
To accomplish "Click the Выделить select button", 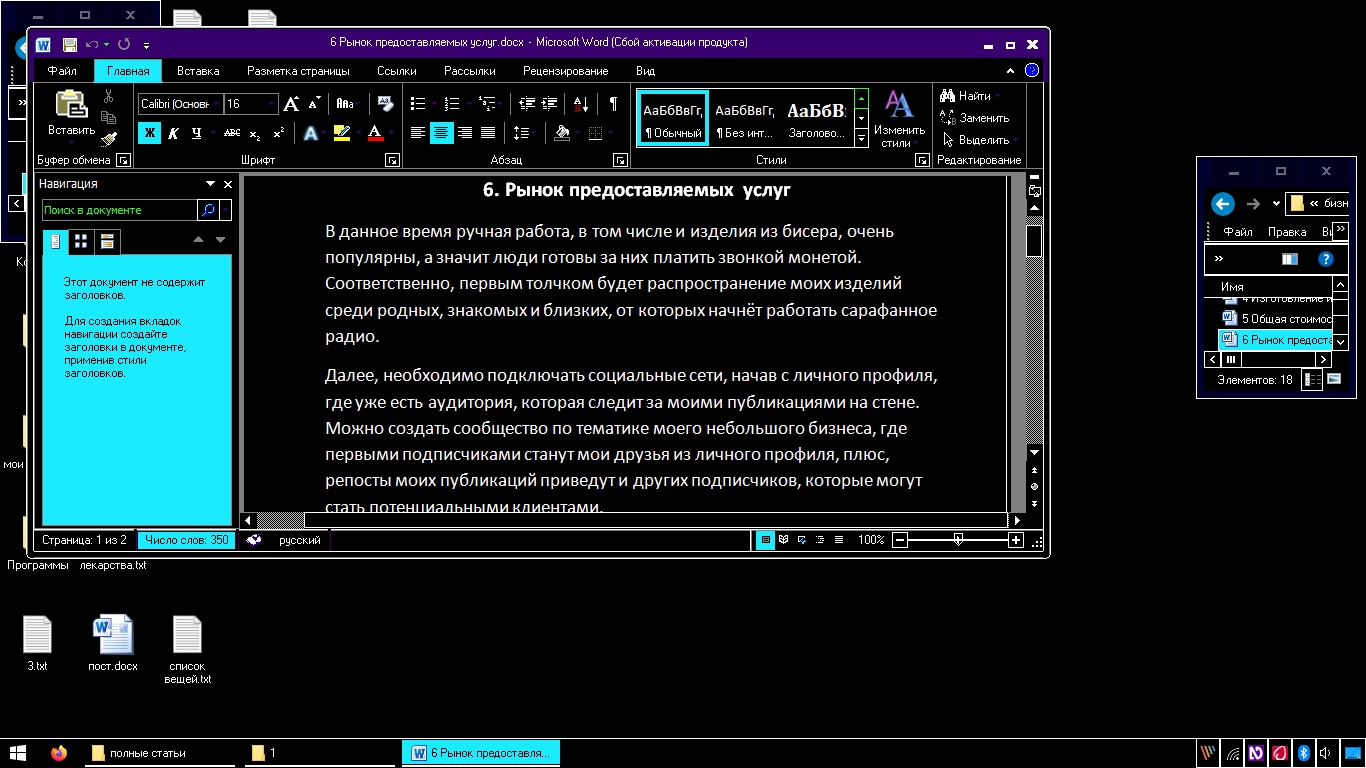I will (980, 140).
